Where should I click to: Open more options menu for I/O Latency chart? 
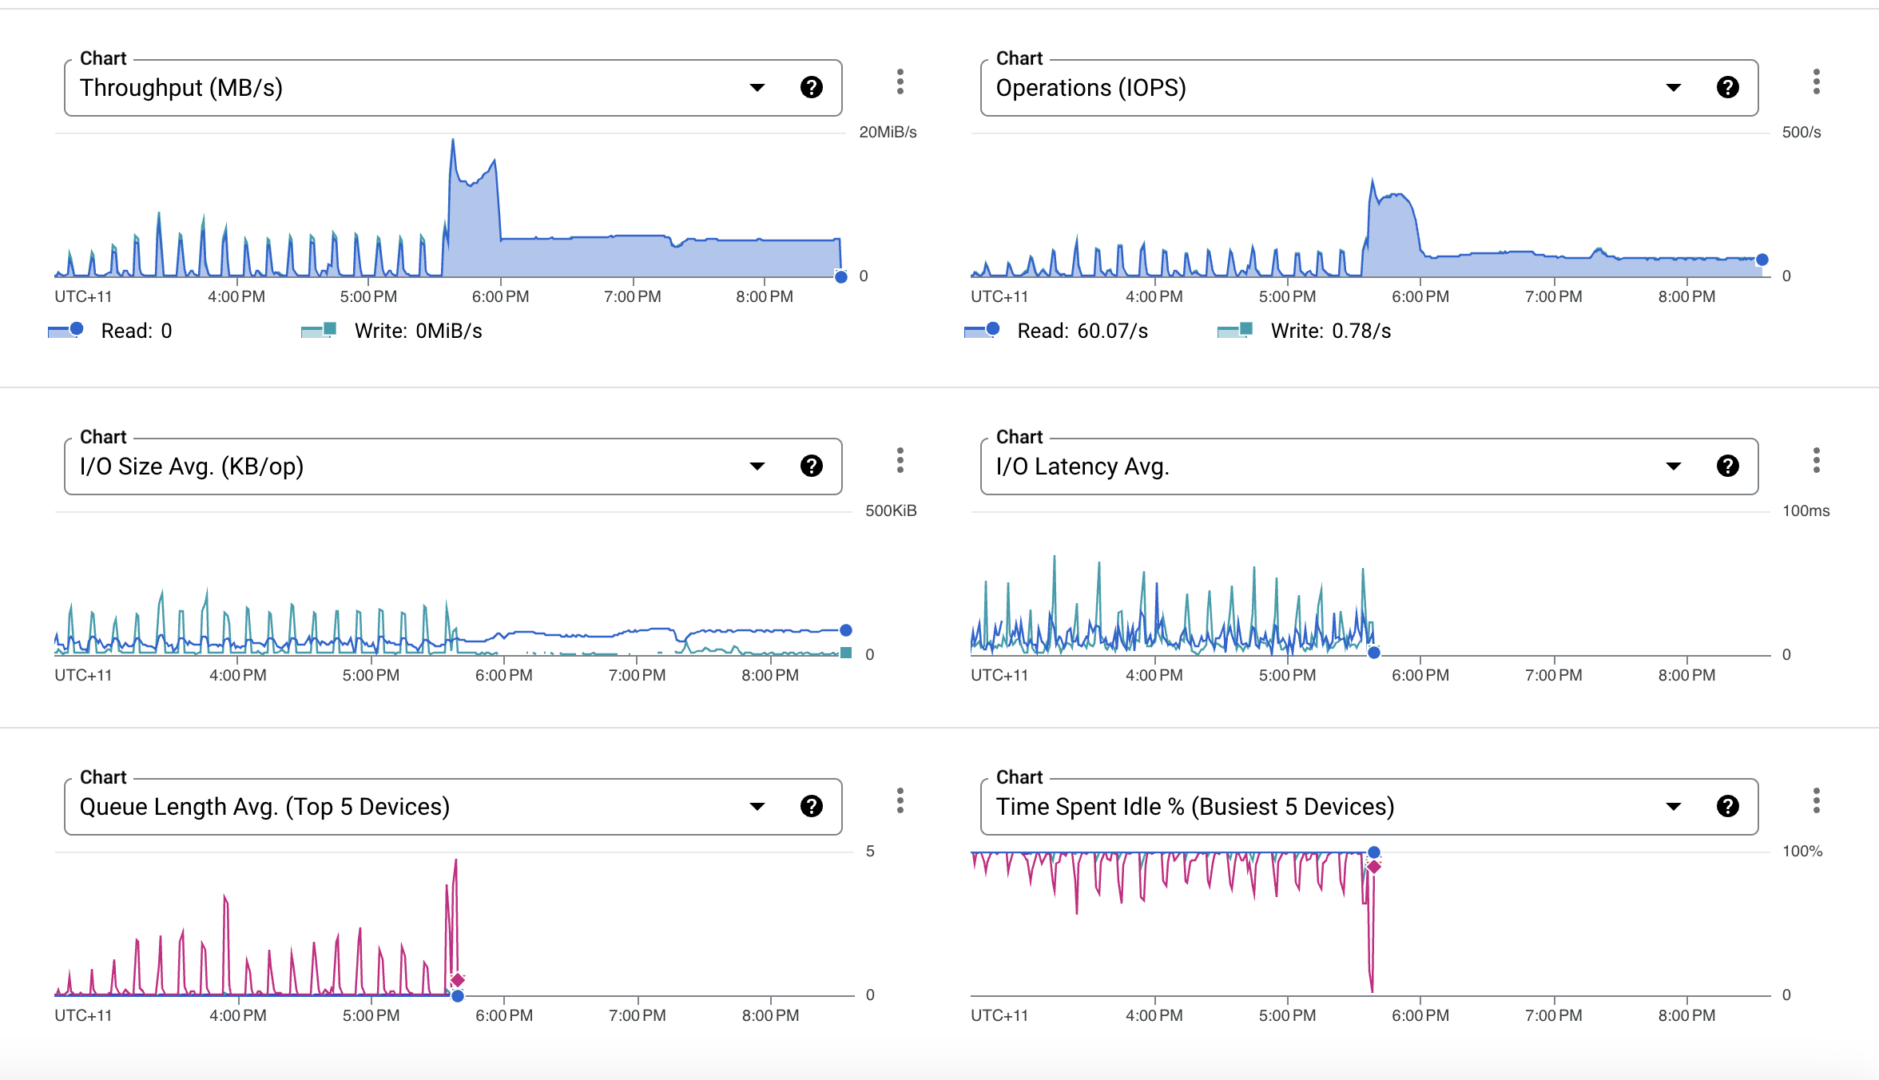pyautogui.click(x=1816, y=460)
